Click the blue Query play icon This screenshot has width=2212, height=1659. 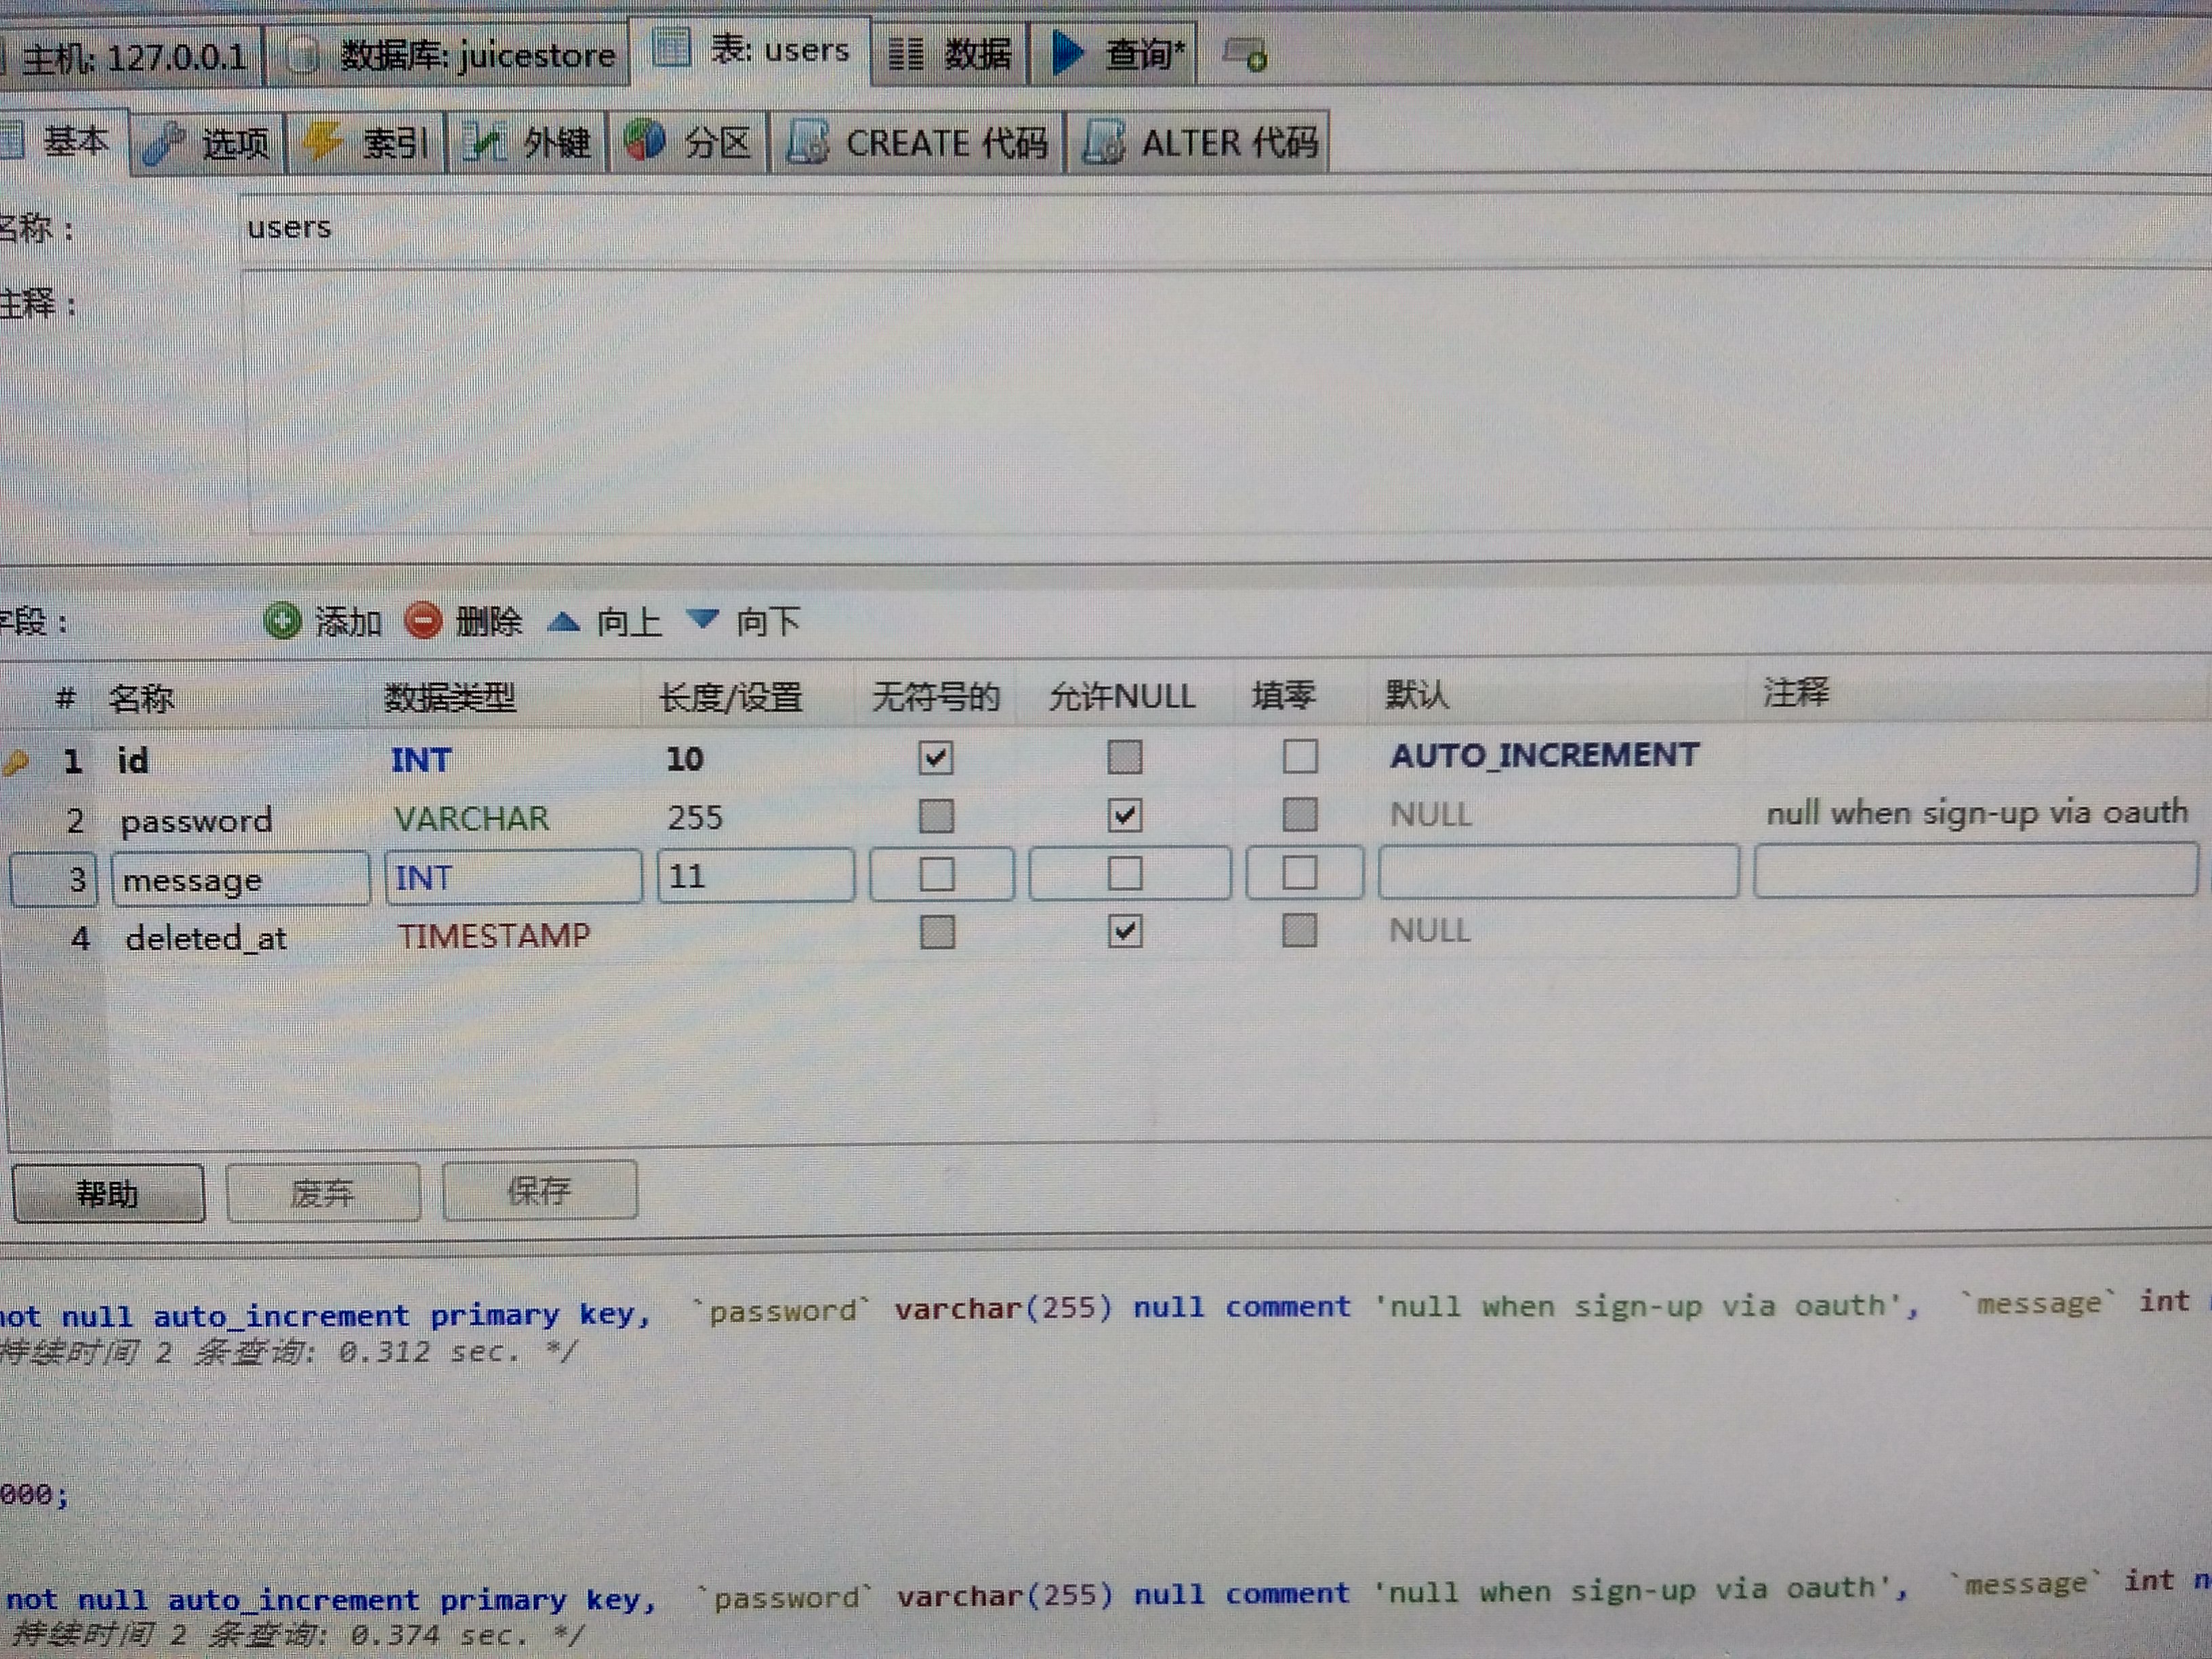[1067, 52]
